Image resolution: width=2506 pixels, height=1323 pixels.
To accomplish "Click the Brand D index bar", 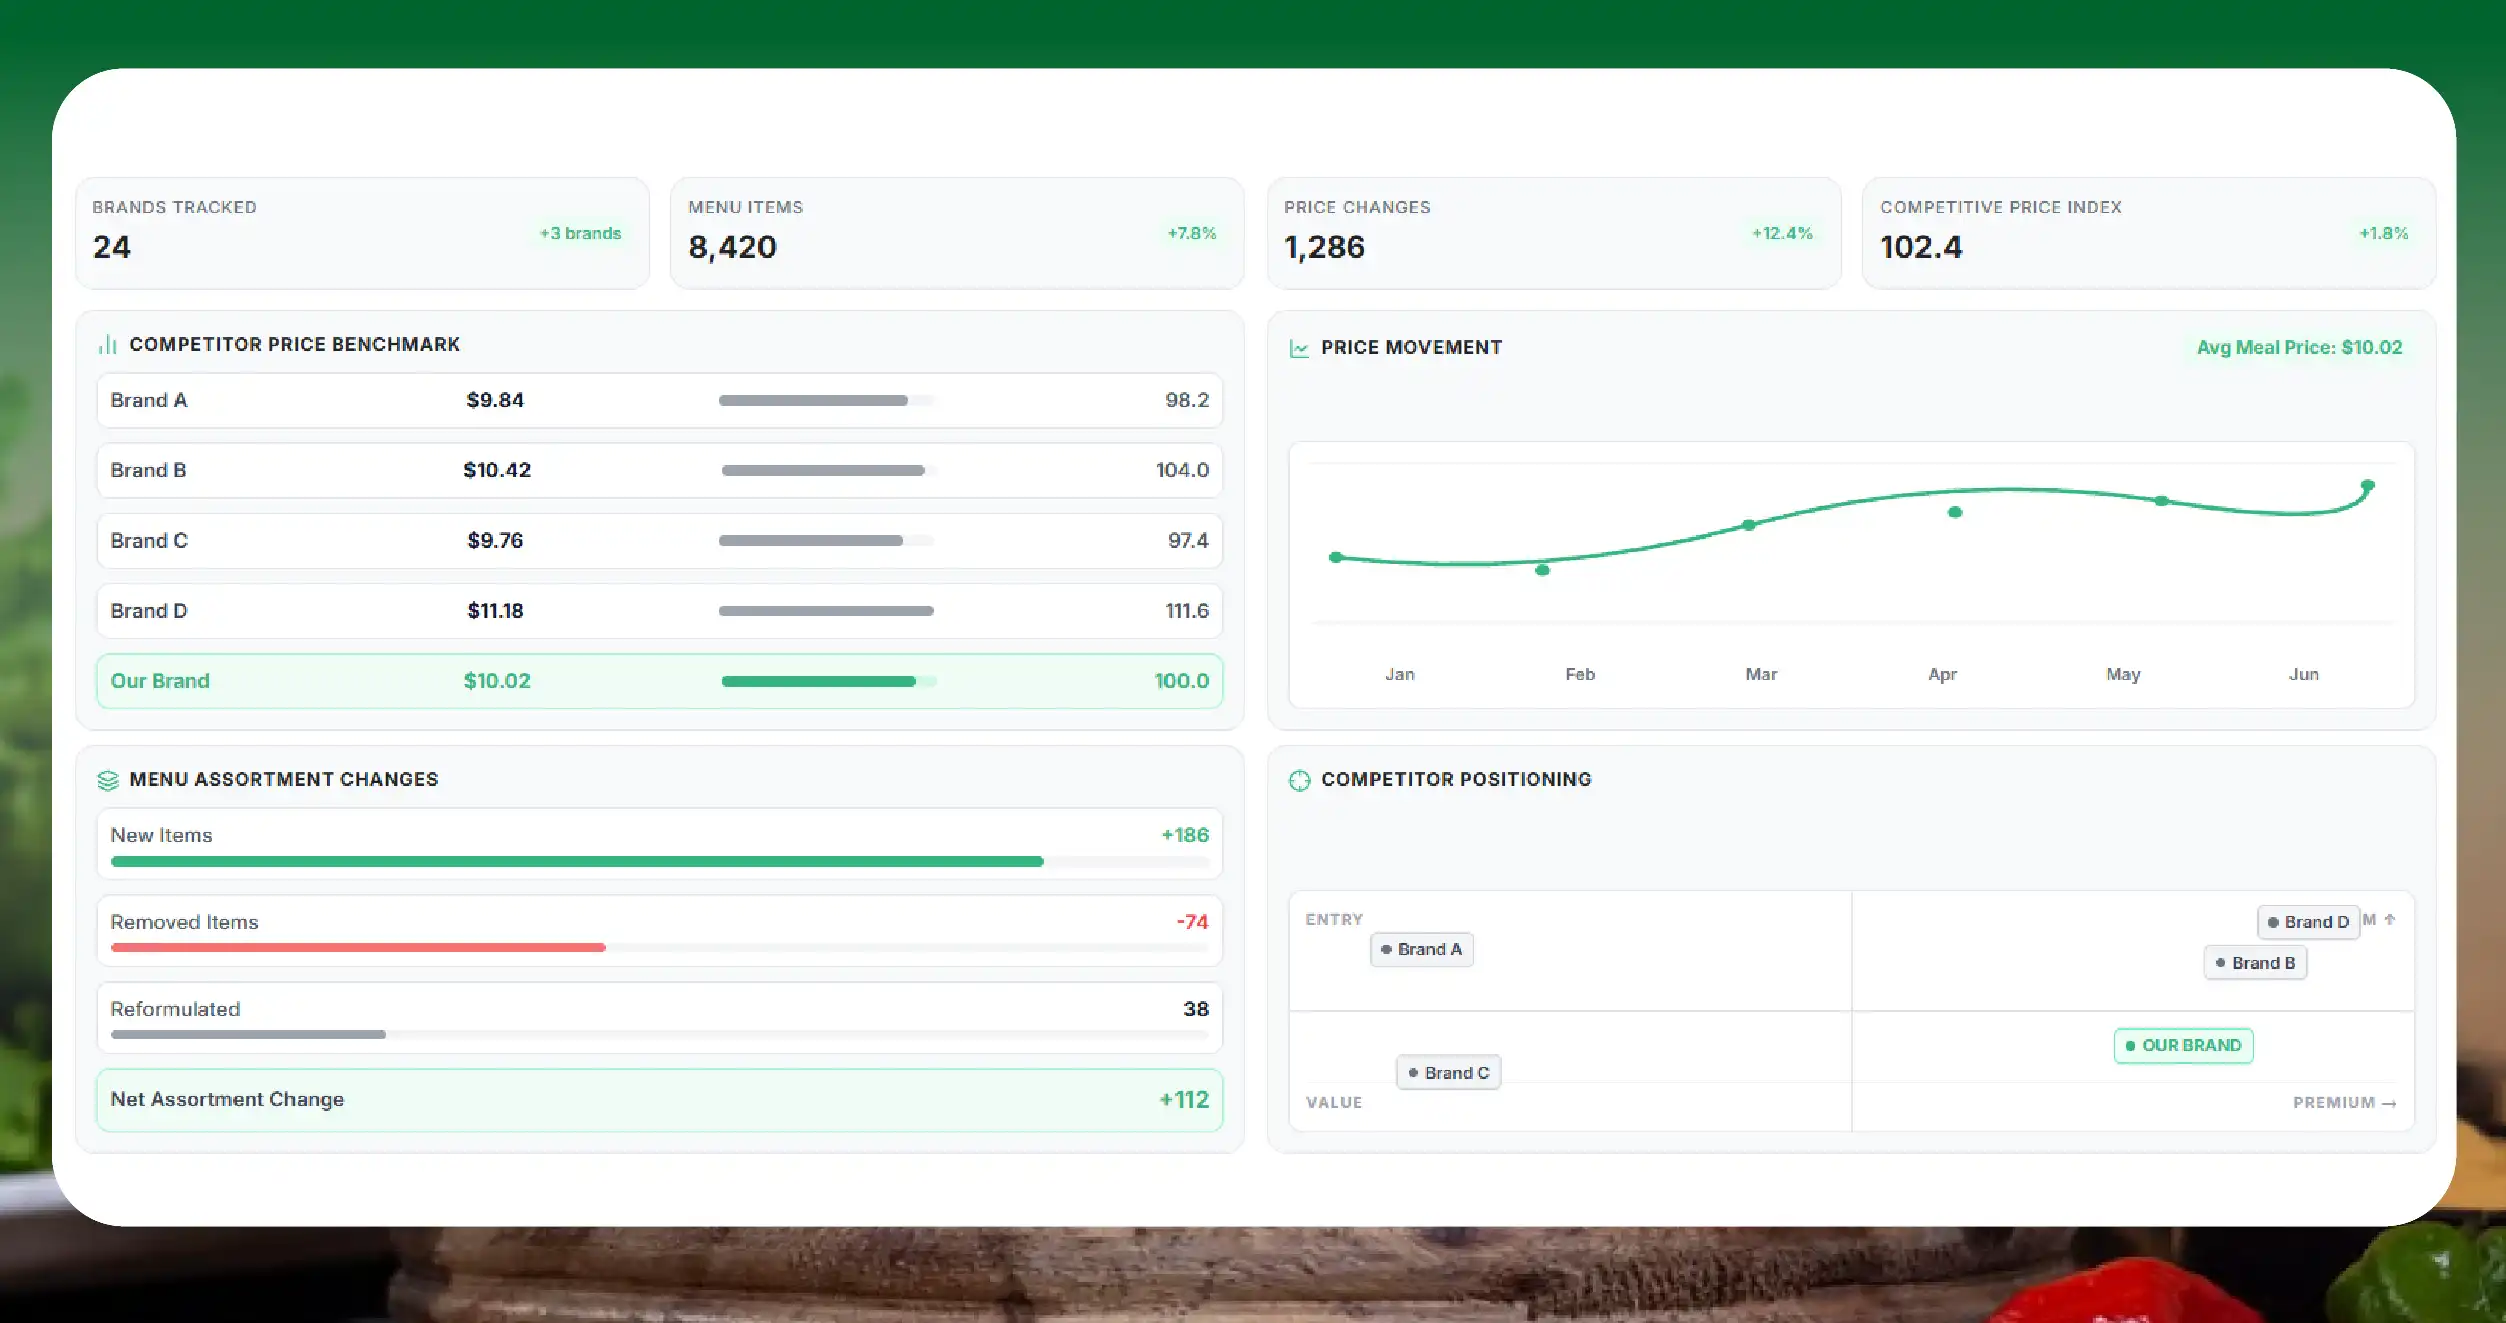I will (x=826, y=611).
